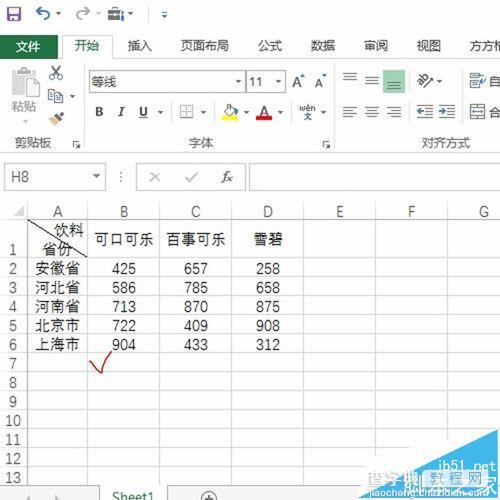
Task: Toggle Italic formatting
Action: (121, 112)
